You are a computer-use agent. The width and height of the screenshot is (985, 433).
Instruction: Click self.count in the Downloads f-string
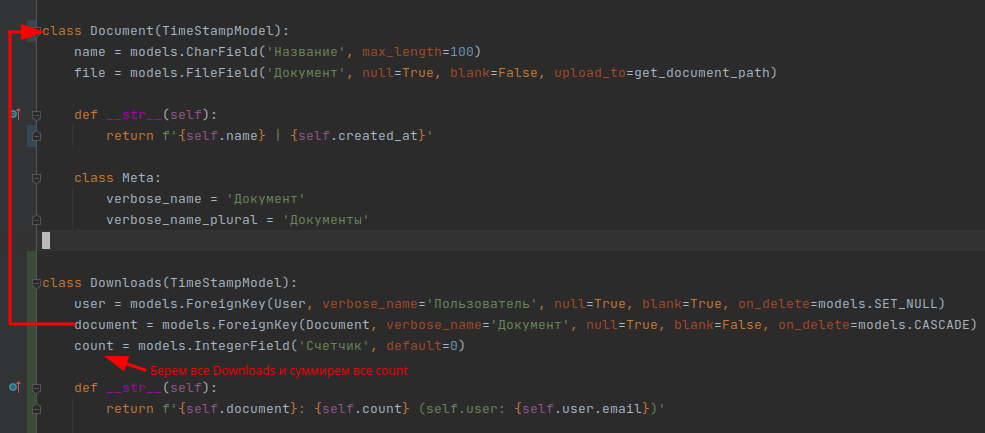coord(362,408)
